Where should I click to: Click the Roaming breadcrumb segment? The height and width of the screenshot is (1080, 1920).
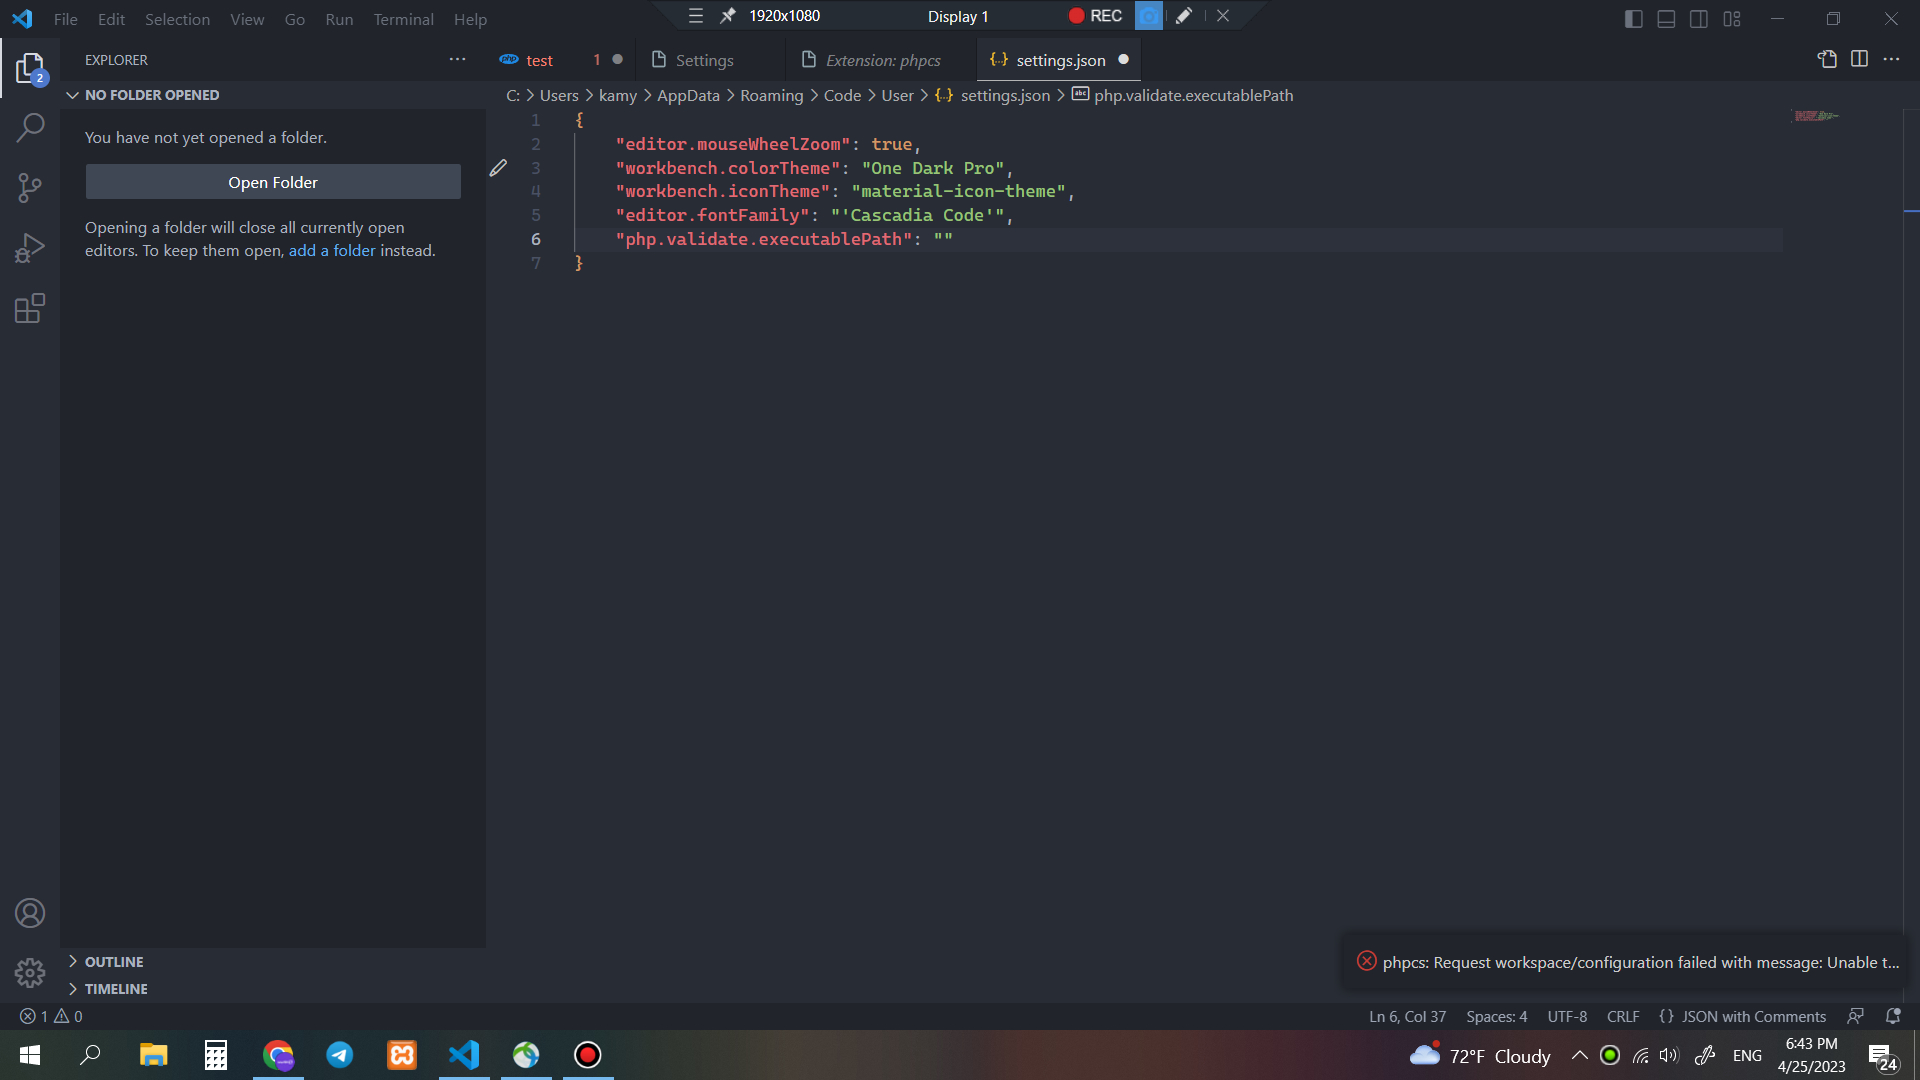771,95
